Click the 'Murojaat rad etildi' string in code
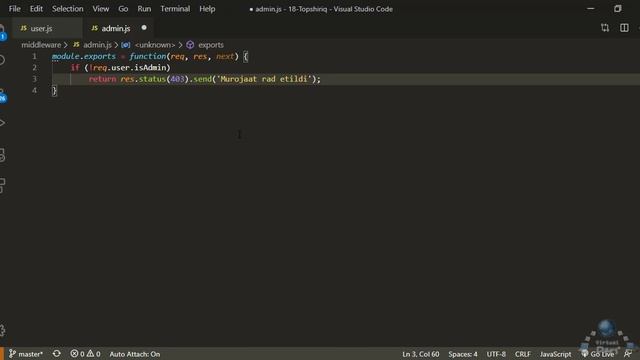 coord(264,79)
